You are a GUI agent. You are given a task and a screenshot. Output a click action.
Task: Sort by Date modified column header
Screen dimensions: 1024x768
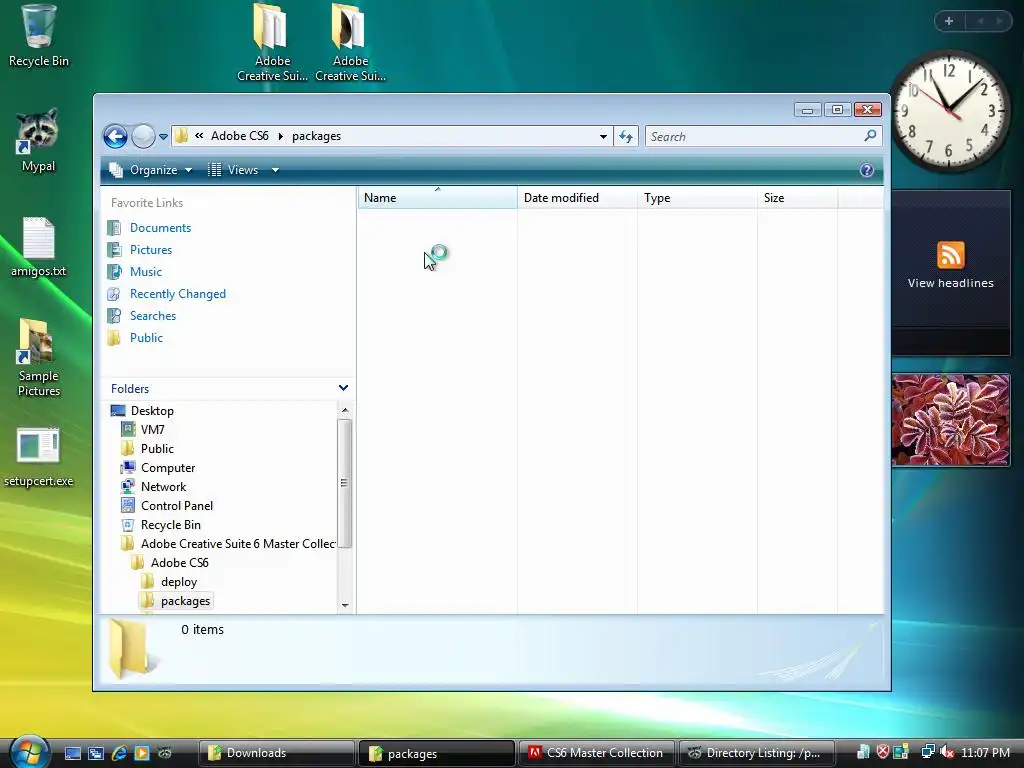[x=577, y=198]
